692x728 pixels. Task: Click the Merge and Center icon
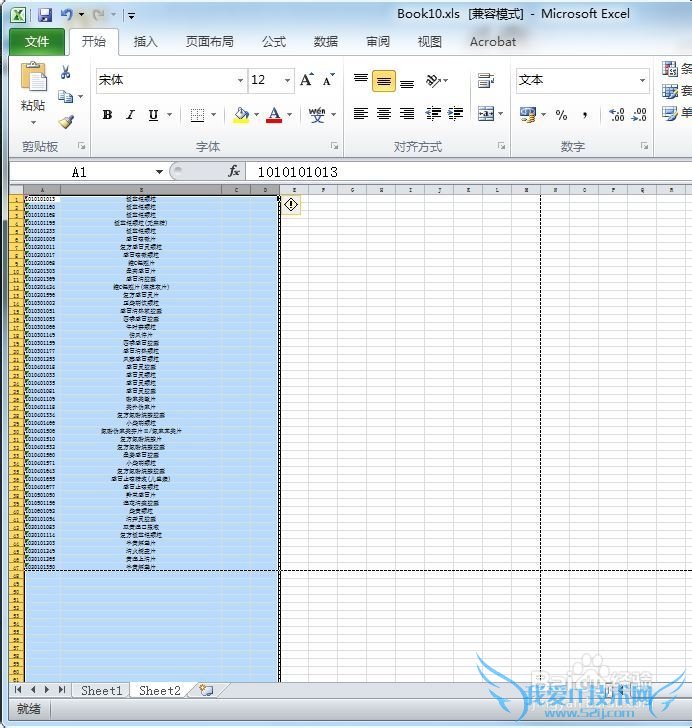coord(486,114)
